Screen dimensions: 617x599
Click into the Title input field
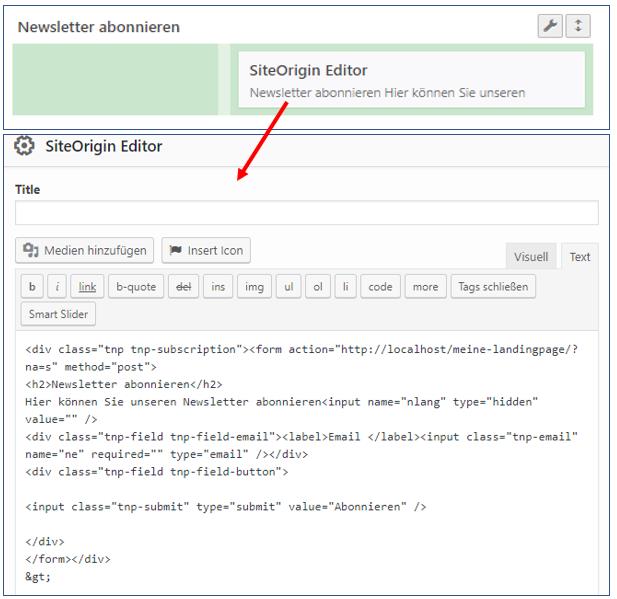pyautogui.click(x=306, y=212)
